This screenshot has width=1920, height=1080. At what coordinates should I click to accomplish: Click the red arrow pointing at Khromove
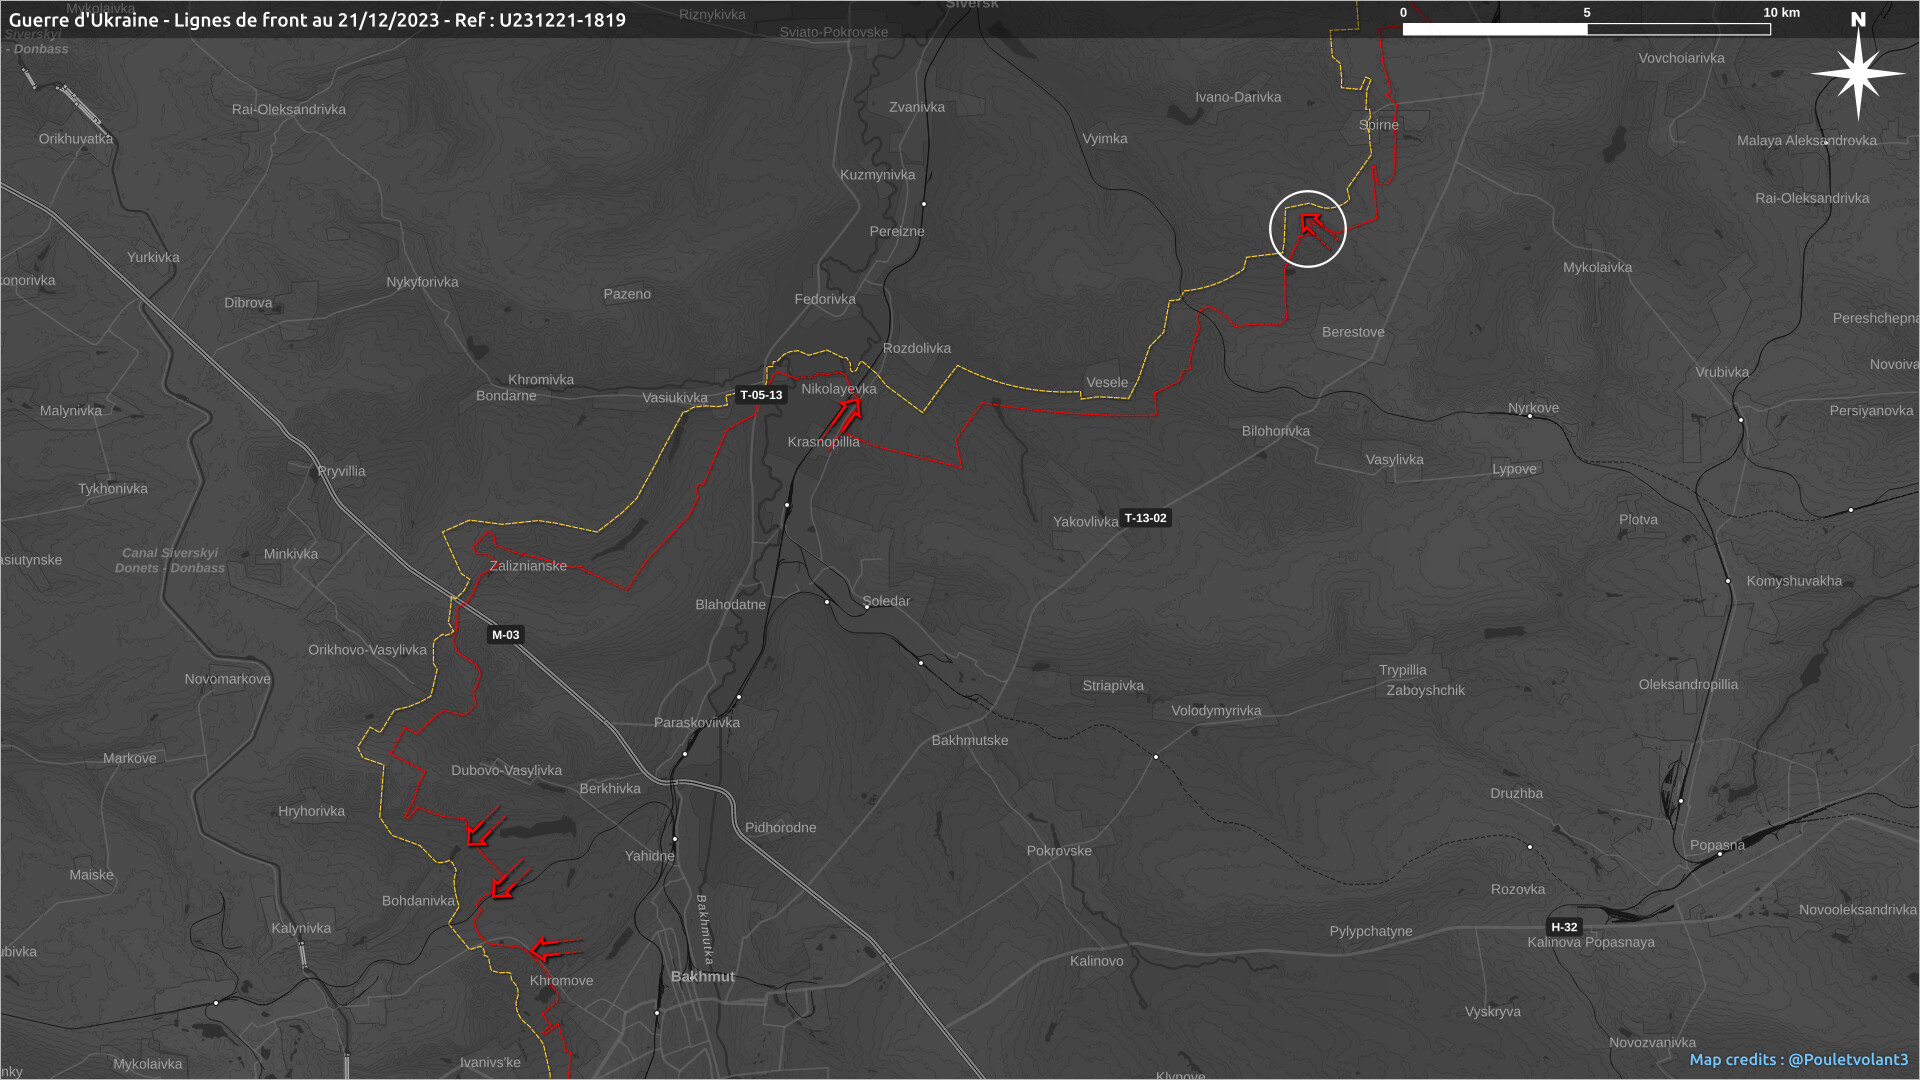(x=555, y=947)
